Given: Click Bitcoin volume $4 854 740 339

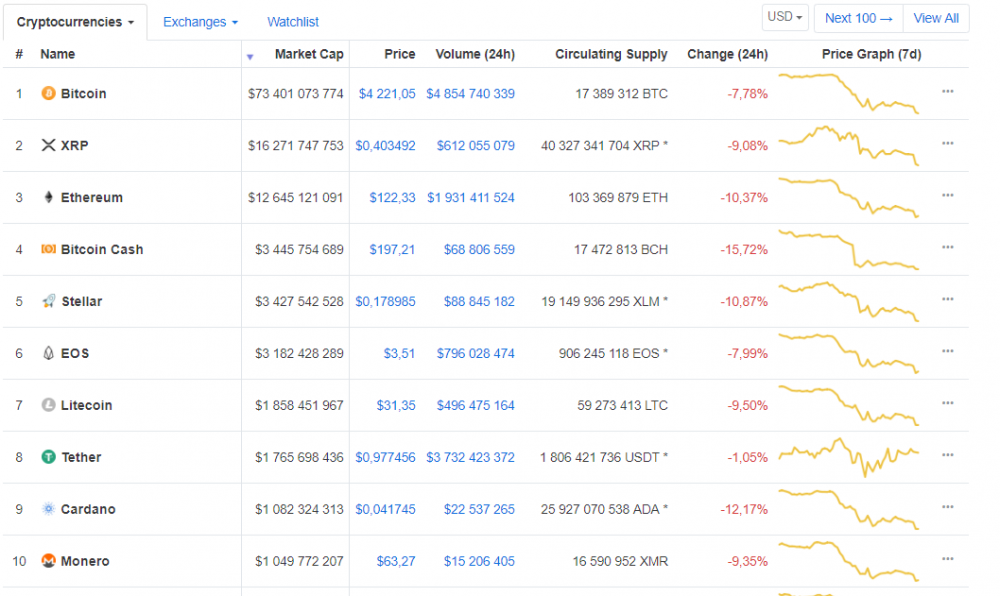Looking at the screenshot, I should 470,94.
